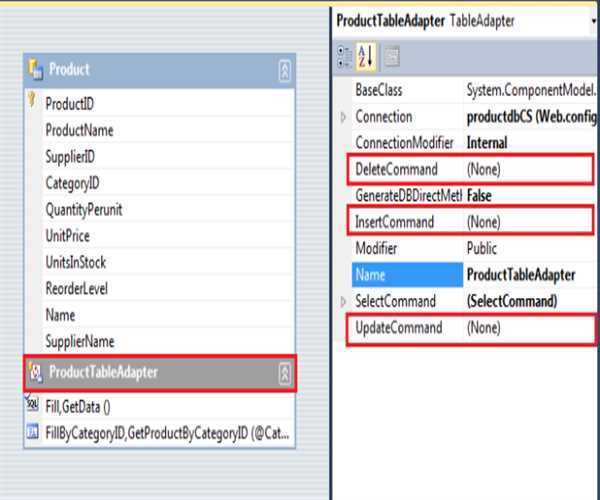The width and height of the screenshot is (600, 500).
Task: Click the primary key icon beside ProductID
Action: pyautogui.click(x=33, y=102)
